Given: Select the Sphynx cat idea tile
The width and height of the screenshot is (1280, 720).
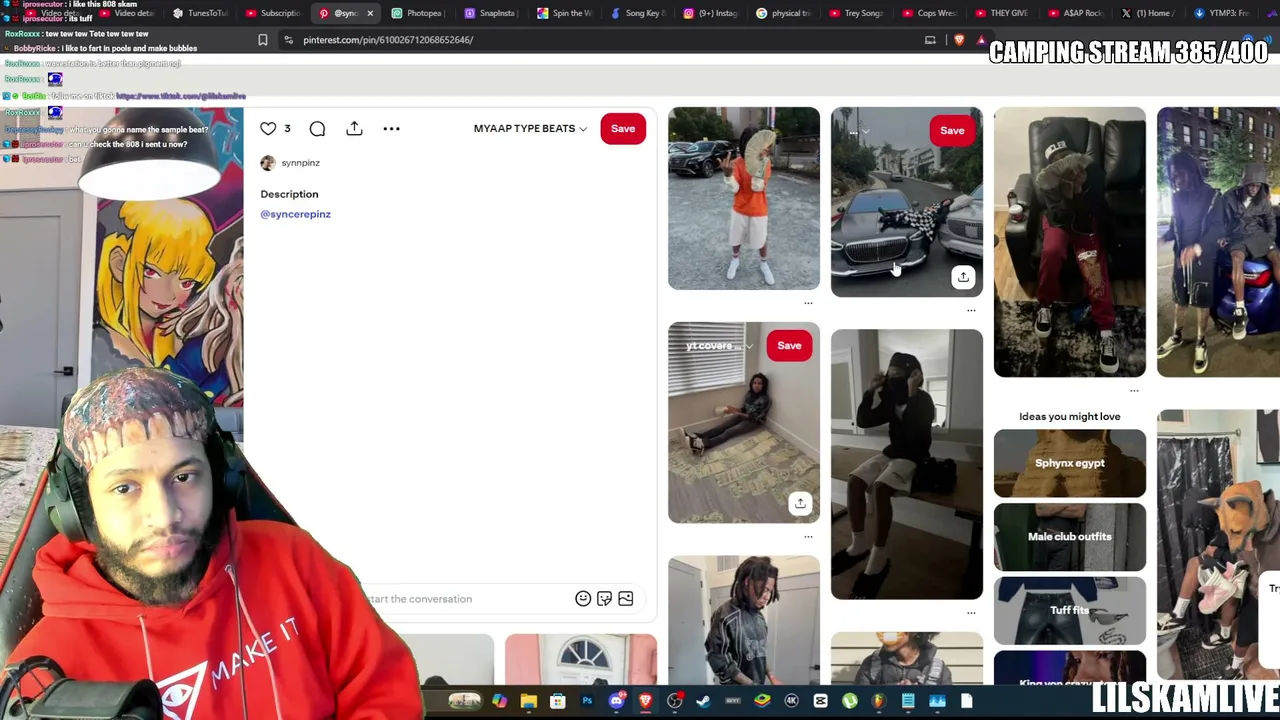Looking at the screenshot, I should click(x=1070, y=463).
